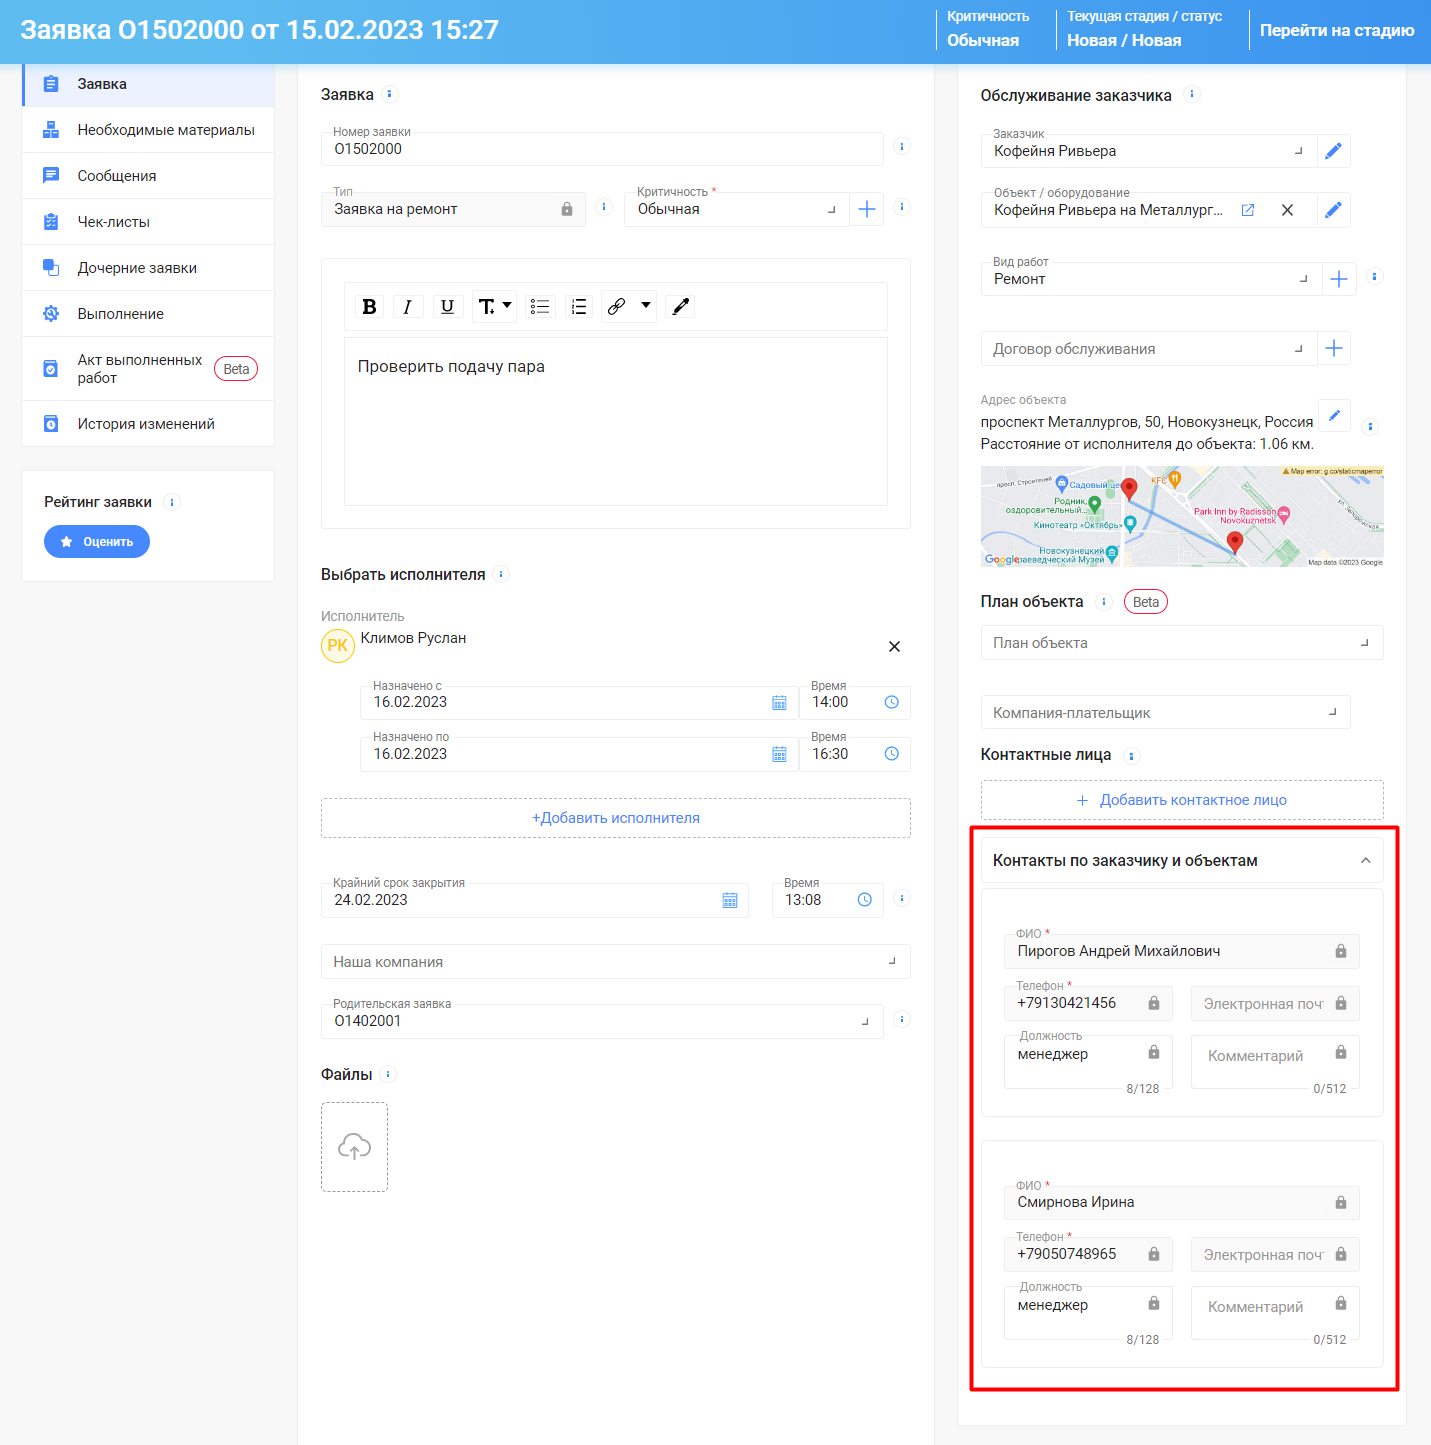Click info icon beside План объекта
Image resolution: width=1431 pixels, height=1445 pixels.
pyautogui.click(x=1104, y=602)
